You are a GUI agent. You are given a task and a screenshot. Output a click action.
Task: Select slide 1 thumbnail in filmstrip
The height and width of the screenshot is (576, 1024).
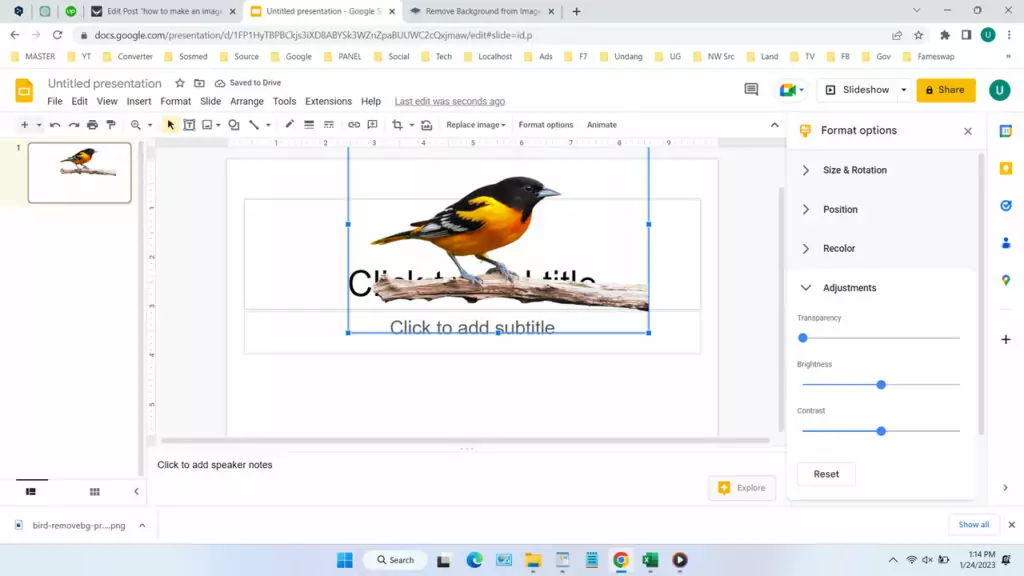(80, 173)
